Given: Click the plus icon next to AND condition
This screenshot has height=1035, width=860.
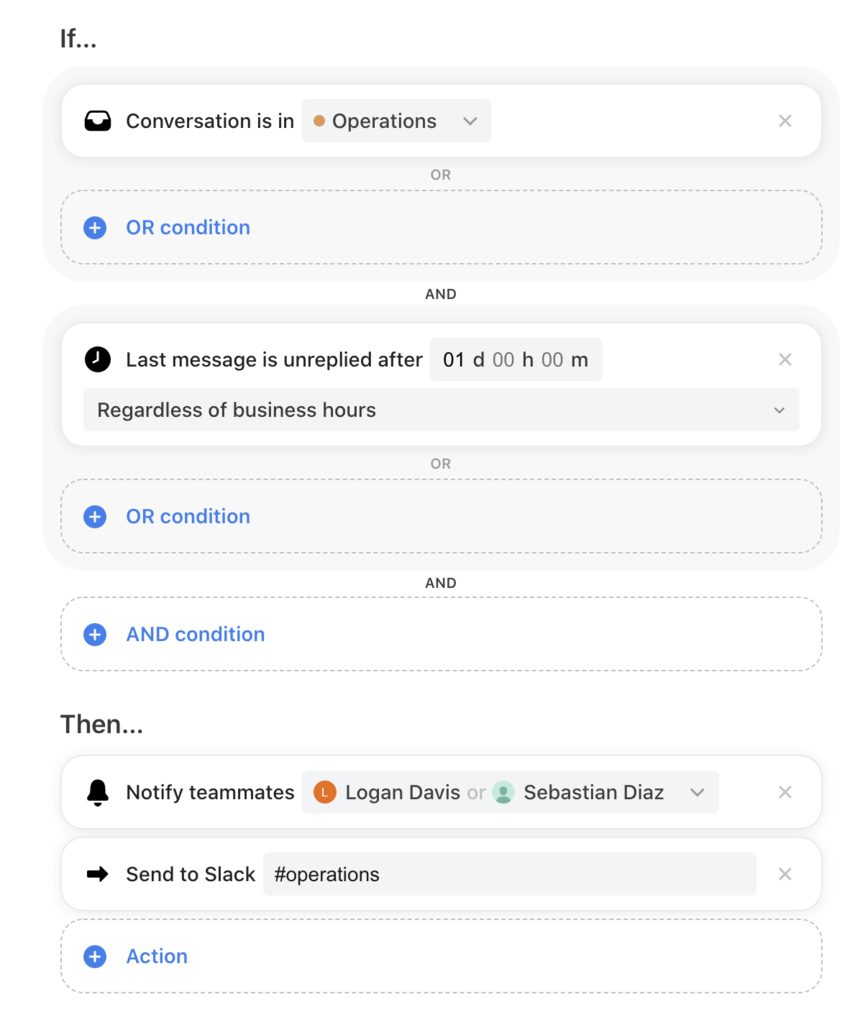Looking at the screenshot, I should pyautogui.click(x=95, y=634).
